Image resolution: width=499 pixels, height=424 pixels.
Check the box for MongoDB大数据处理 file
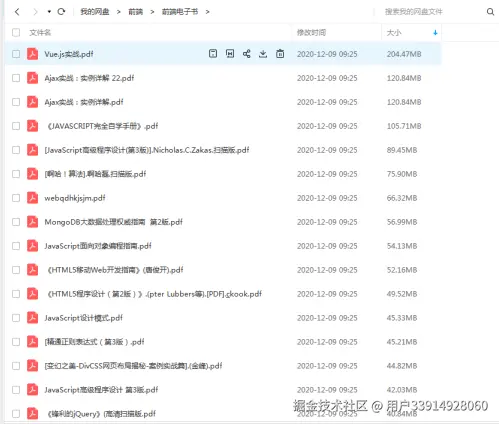(x=16, y=222)
